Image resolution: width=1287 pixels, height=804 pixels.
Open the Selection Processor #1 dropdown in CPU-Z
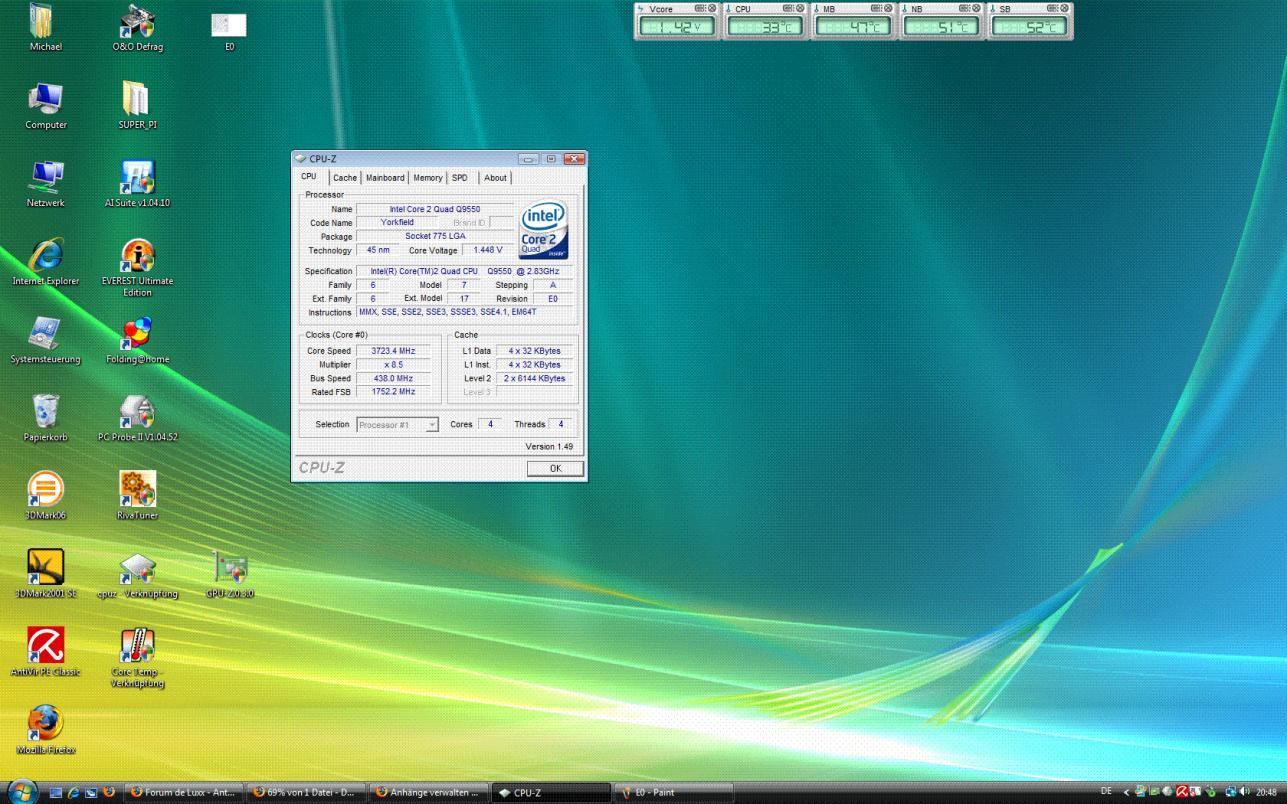pos(398,425)
